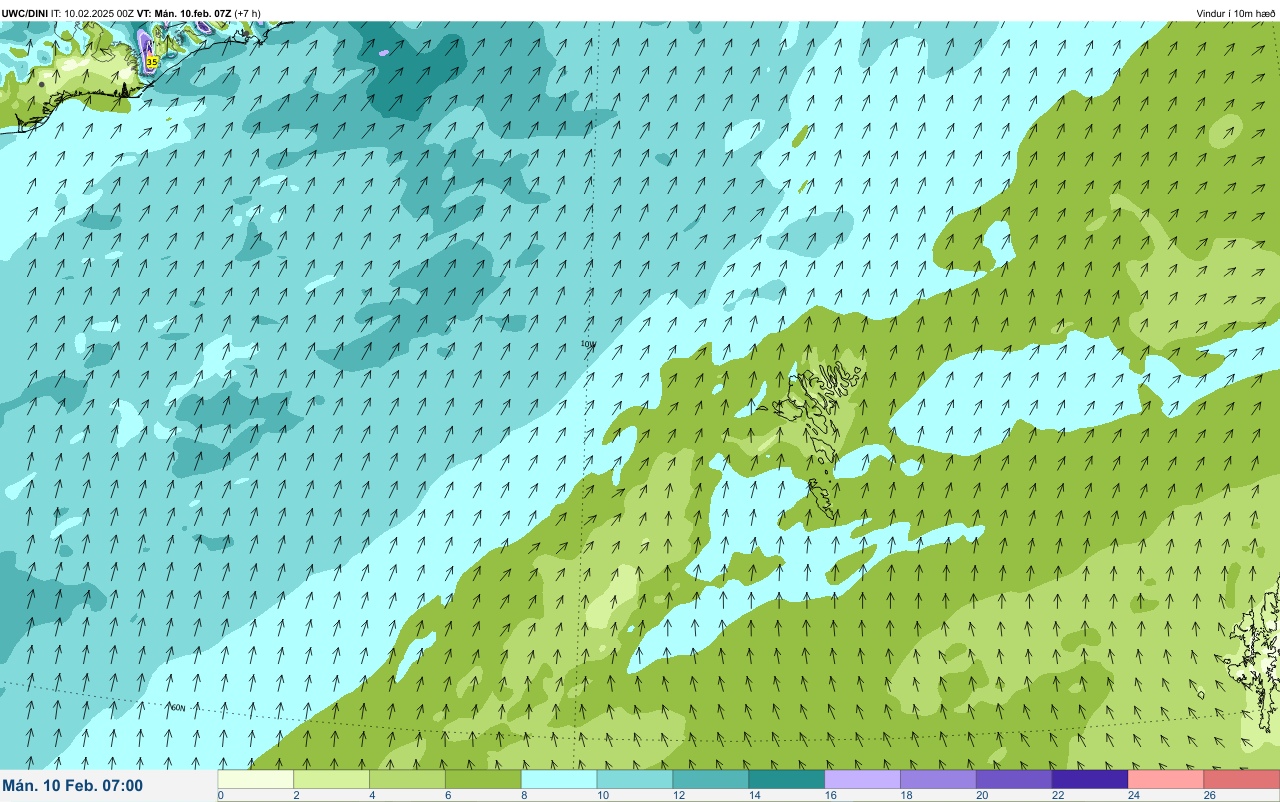This screenshot has width=1280, height=802.
Task: Click the legend value '26'
Action: coord(1209,796)
